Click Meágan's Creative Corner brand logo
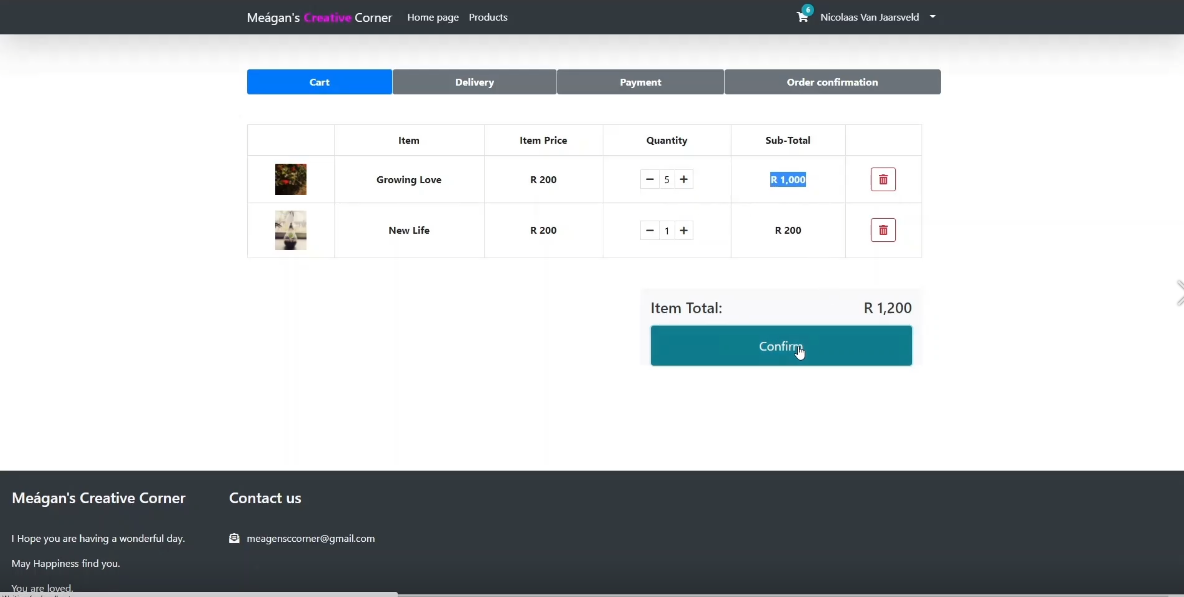The width and height of the screenshot is (1184, 597). (319, 17)
